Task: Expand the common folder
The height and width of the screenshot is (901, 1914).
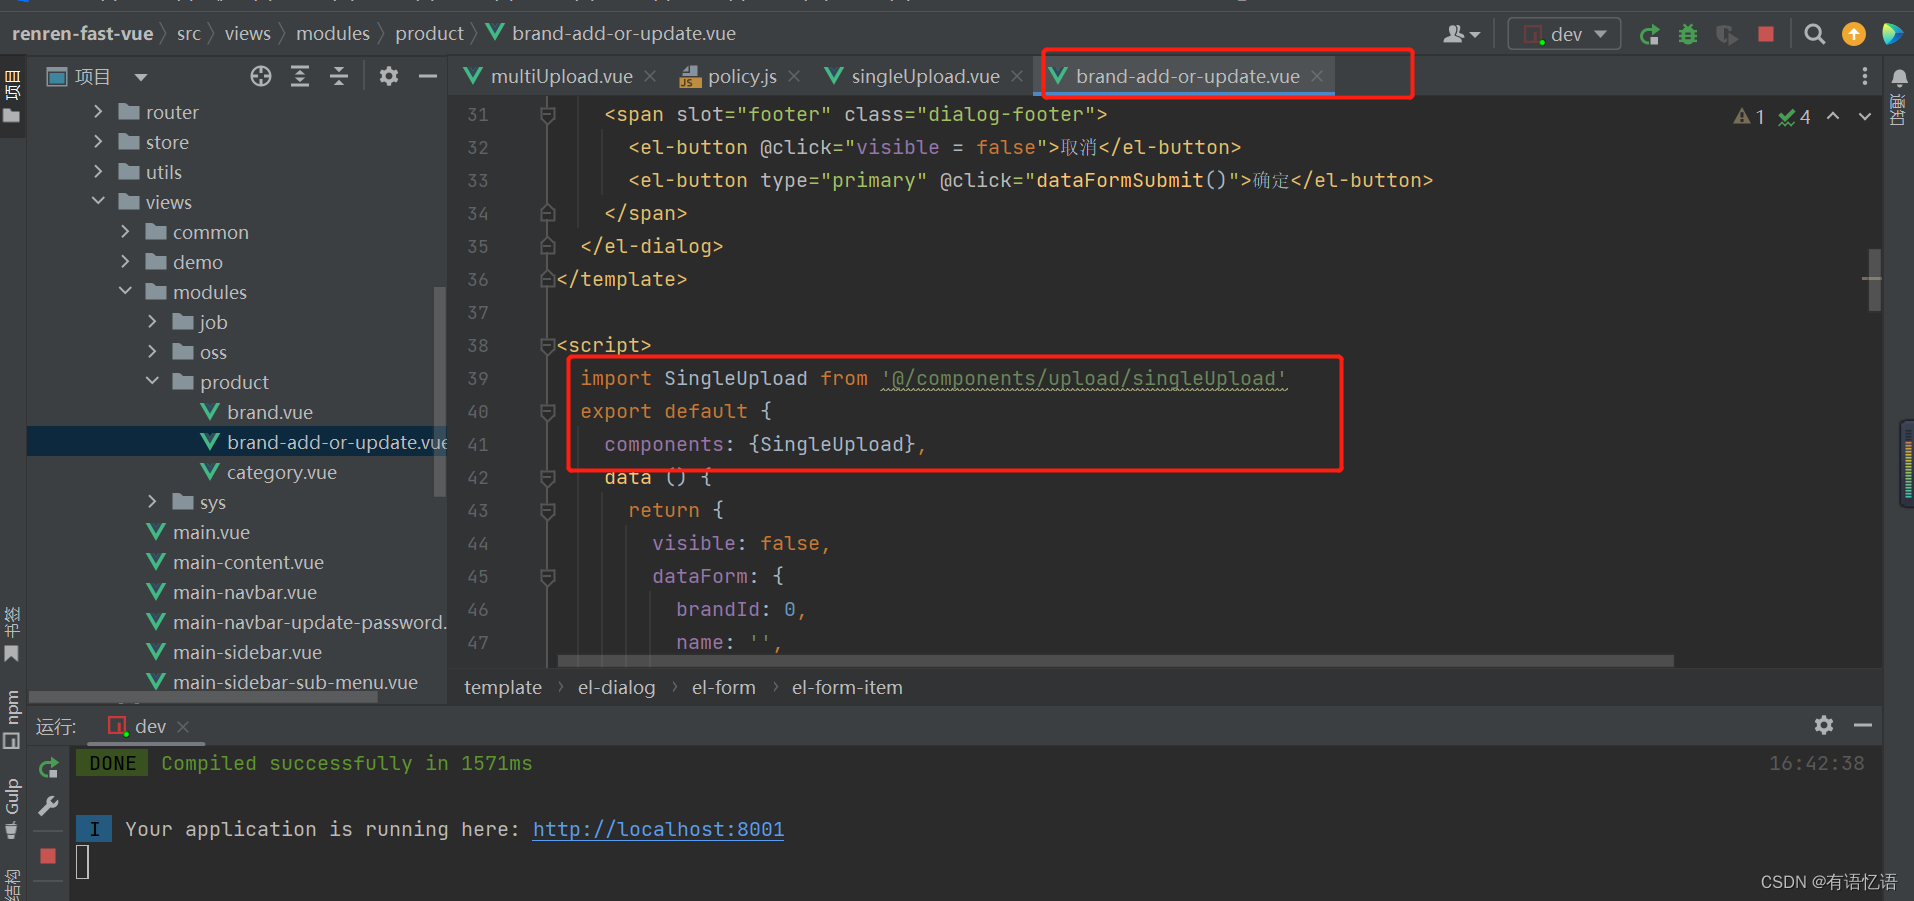Action: [x=125, y=231]
